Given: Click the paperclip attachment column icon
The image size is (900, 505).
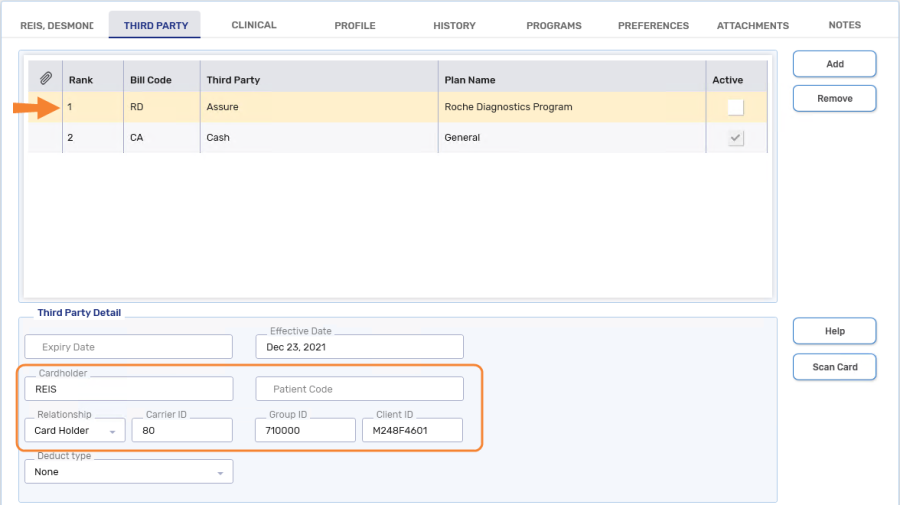Looking at the screenshot, I should coord(46,78).
